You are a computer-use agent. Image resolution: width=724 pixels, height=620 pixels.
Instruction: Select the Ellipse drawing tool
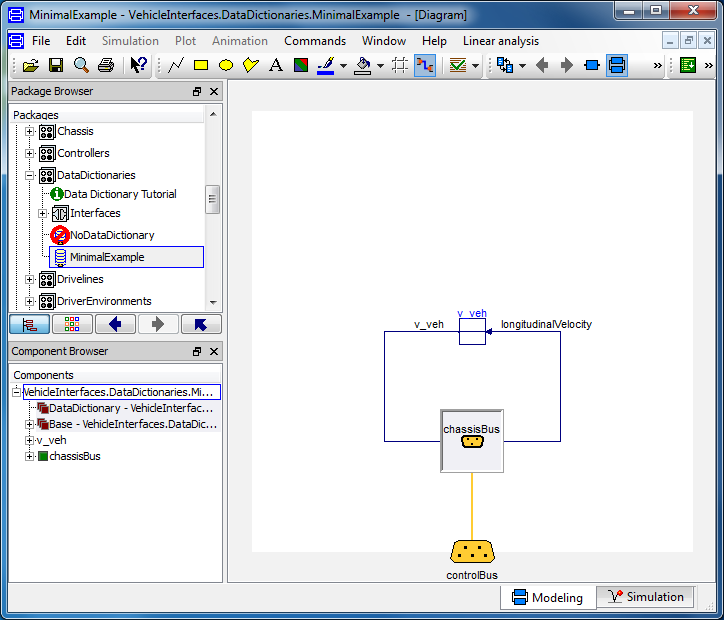tap(226, 66)
